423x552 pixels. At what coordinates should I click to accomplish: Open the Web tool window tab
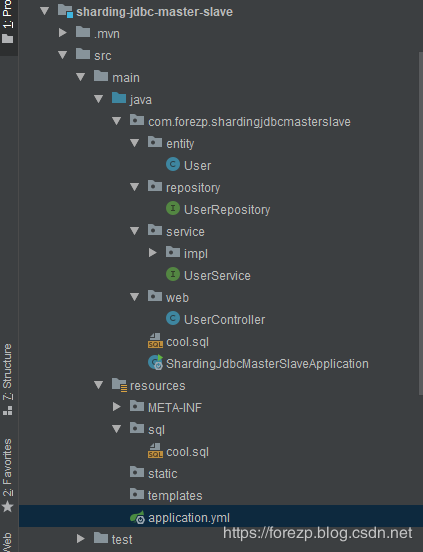coord(8,542)
